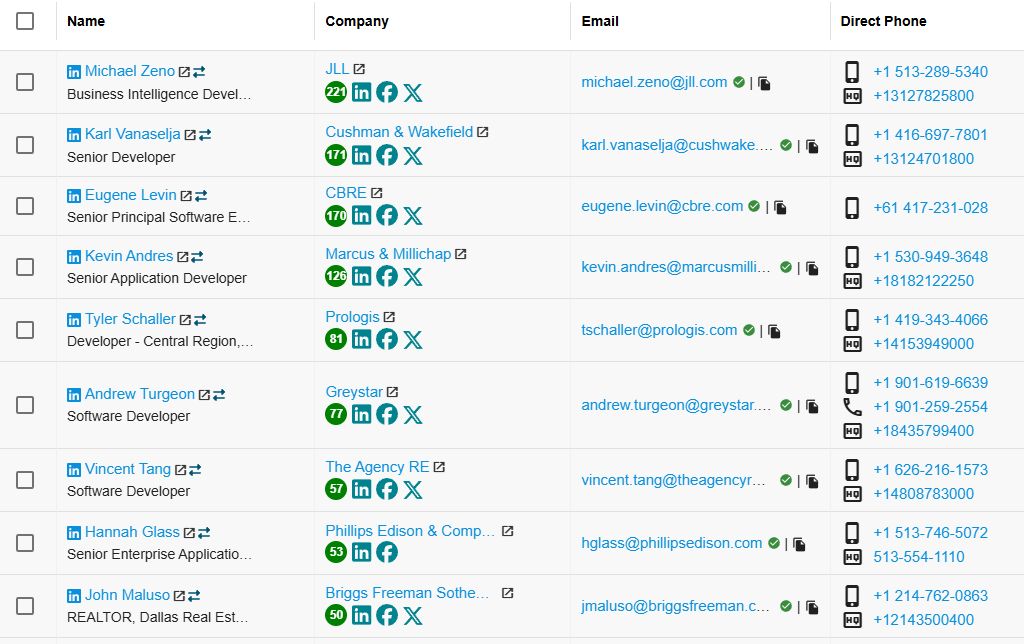Click the email michael.zeno@jll.com
Screen dimensions: 1024x644
pos(654,82)
